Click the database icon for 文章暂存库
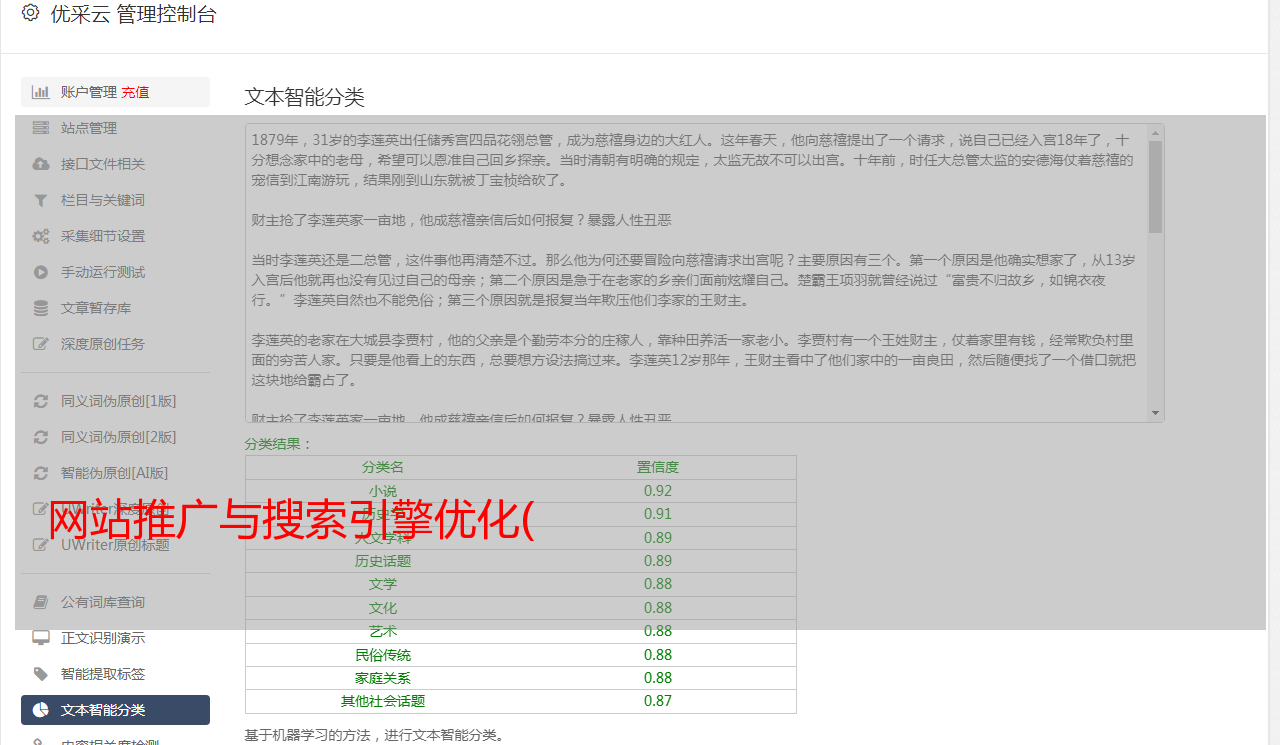This screenshot has height=745, width=1280. 41,308
